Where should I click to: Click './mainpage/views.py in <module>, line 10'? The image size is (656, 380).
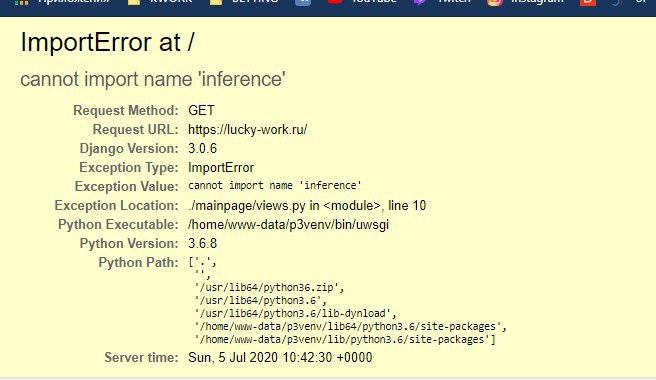click(307, 205)
